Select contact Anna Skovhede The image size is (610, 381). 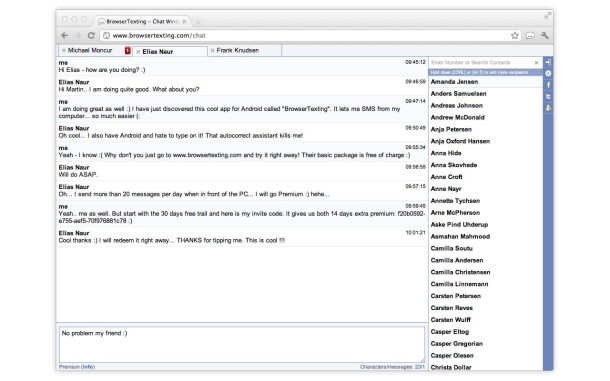[x=486, y=165]
